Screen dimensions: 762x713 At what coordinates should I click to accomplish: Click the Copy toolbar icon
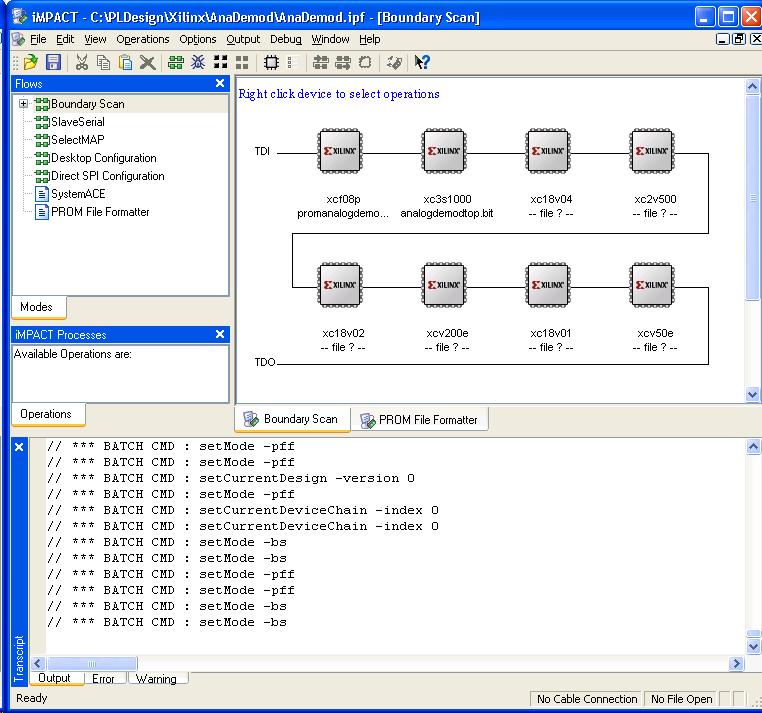(x=103, y=62)
